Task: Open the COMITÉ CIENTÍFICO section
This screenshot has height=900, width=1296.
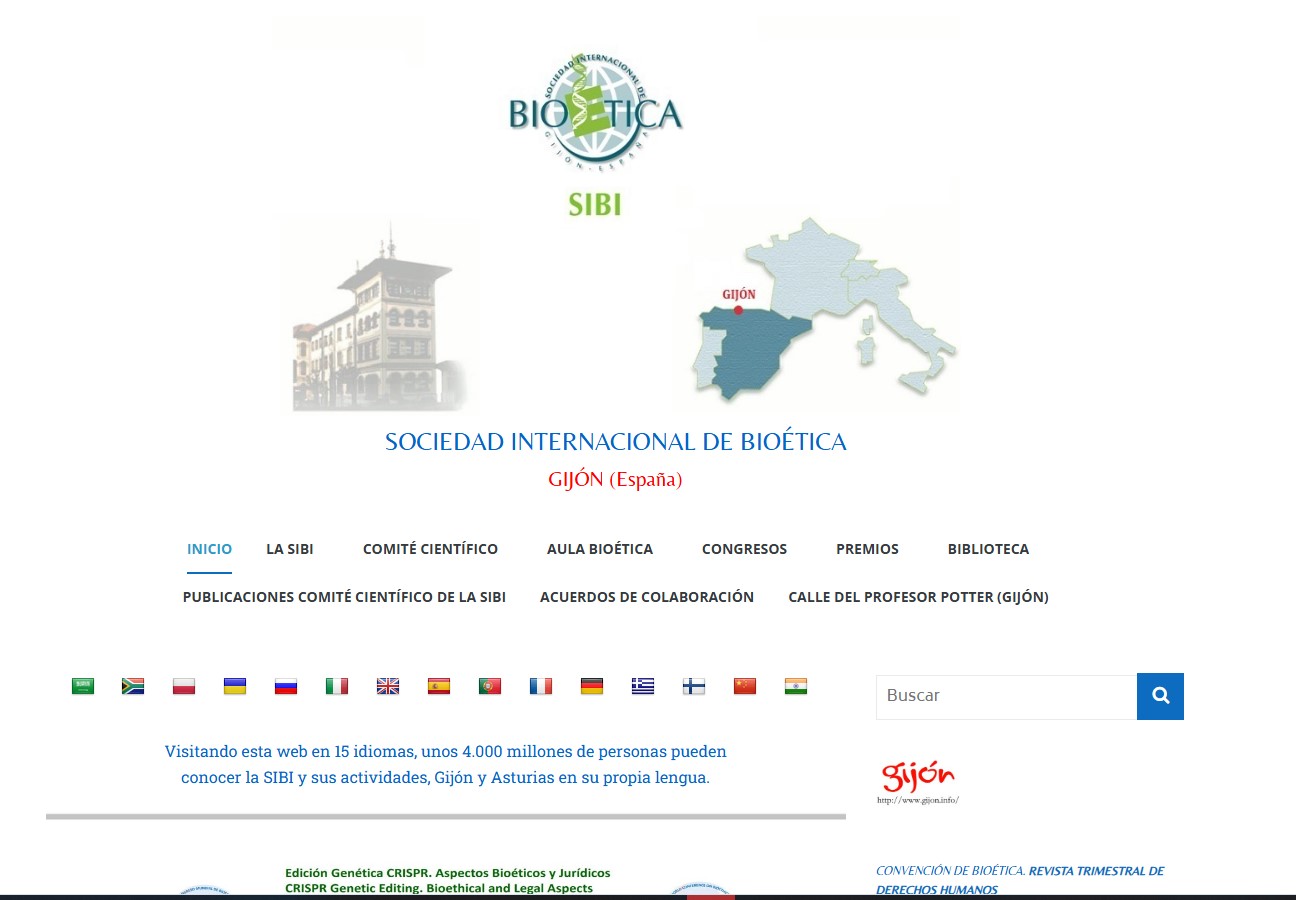Action: point(430,548)
